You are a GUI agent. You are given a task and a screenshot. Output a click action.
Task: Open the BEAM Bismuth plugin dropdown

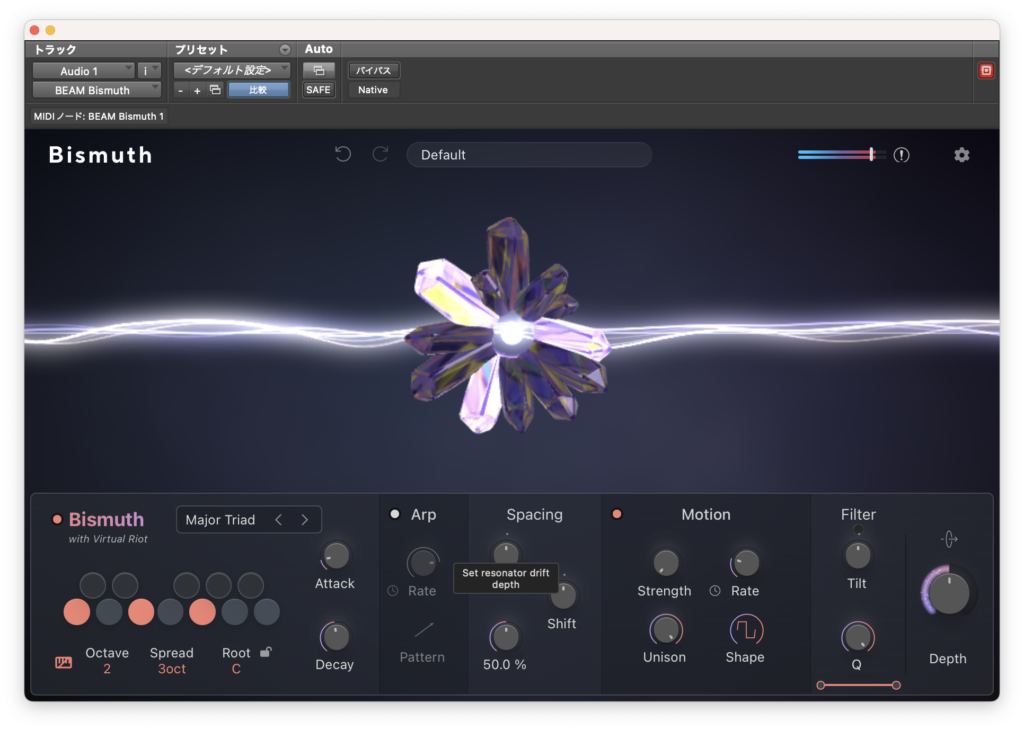point(97,90)
